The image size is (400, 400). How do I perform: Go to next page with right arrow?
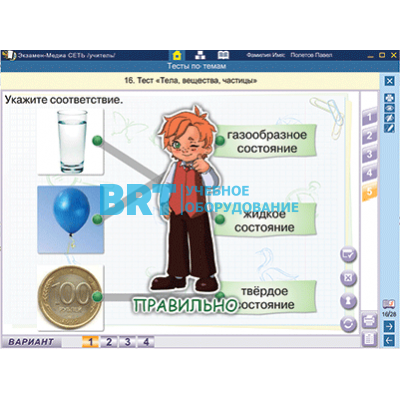(389, 326)
